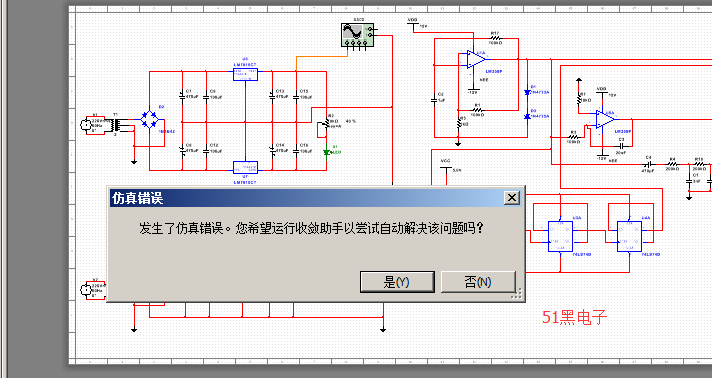712x378 pixels.
Task: Select the left 74LS74D flip-flop block
Action: pos(560,236)
